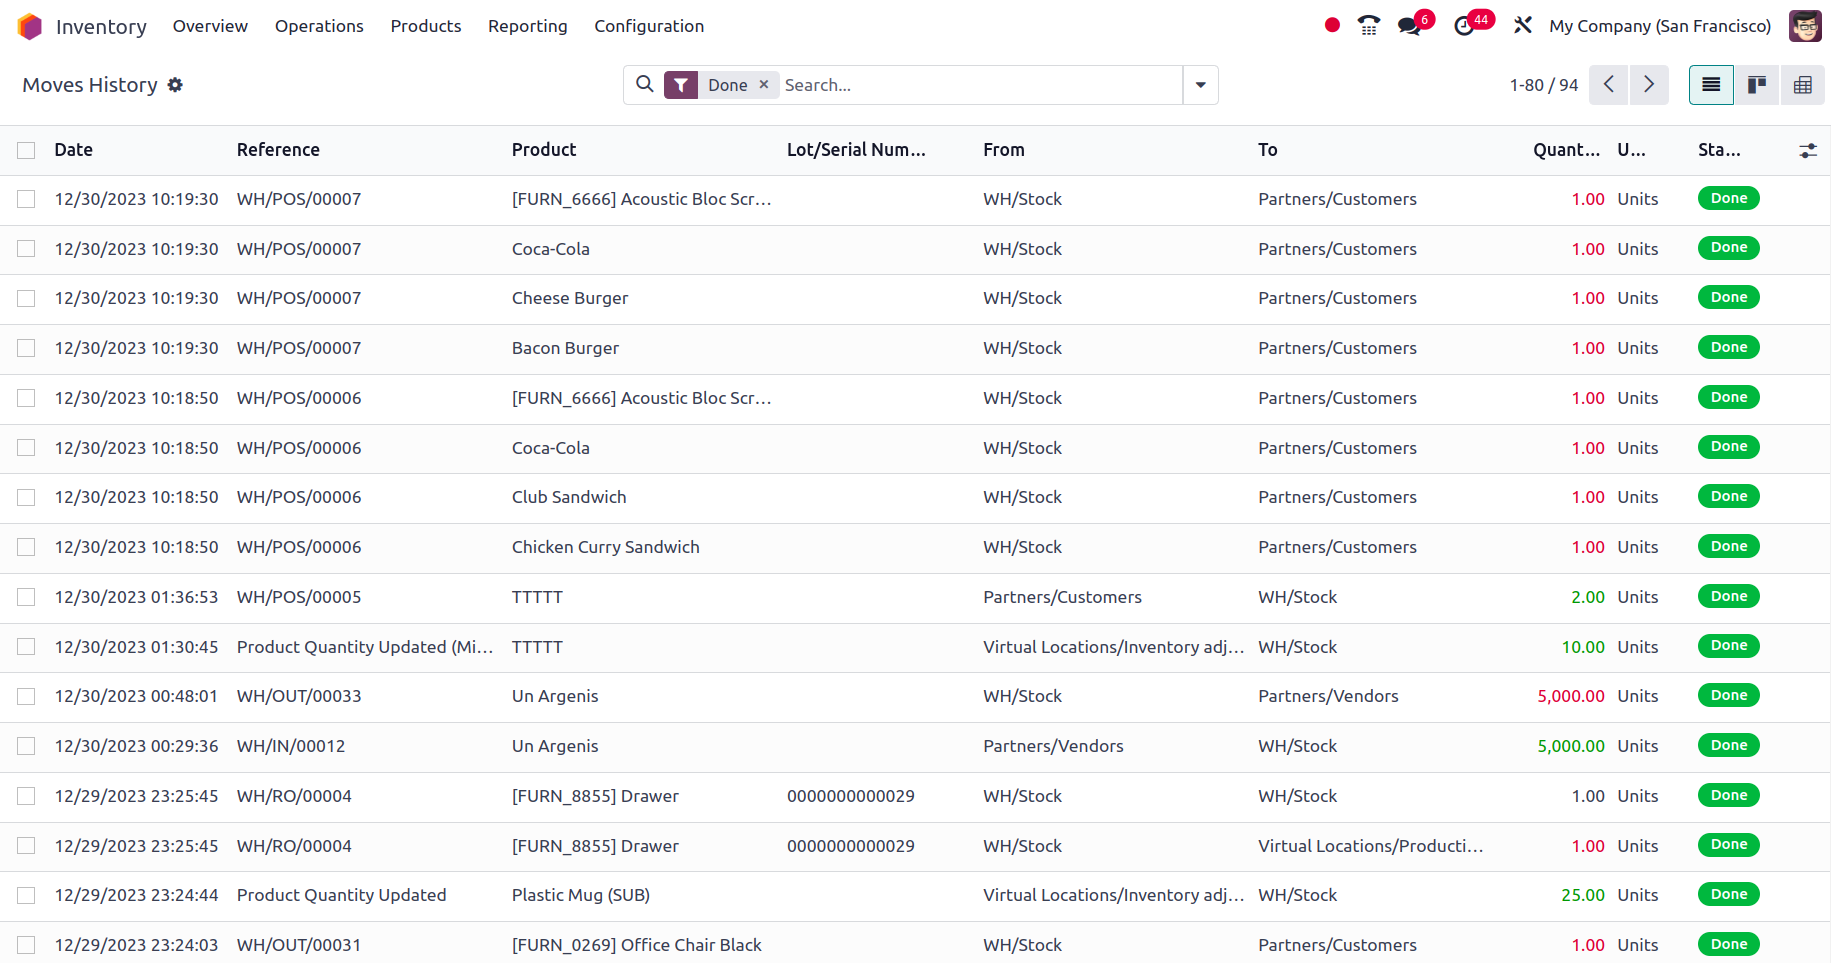Viewport: 1831px width, 963px height.
Task: Open the Operations menu
Action: coord(319,26)
